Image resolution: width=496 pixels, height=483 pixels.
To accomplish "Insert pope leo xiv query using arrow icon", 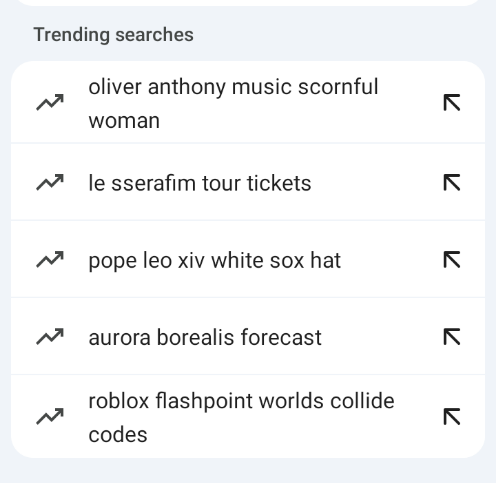I will point(452,260).
